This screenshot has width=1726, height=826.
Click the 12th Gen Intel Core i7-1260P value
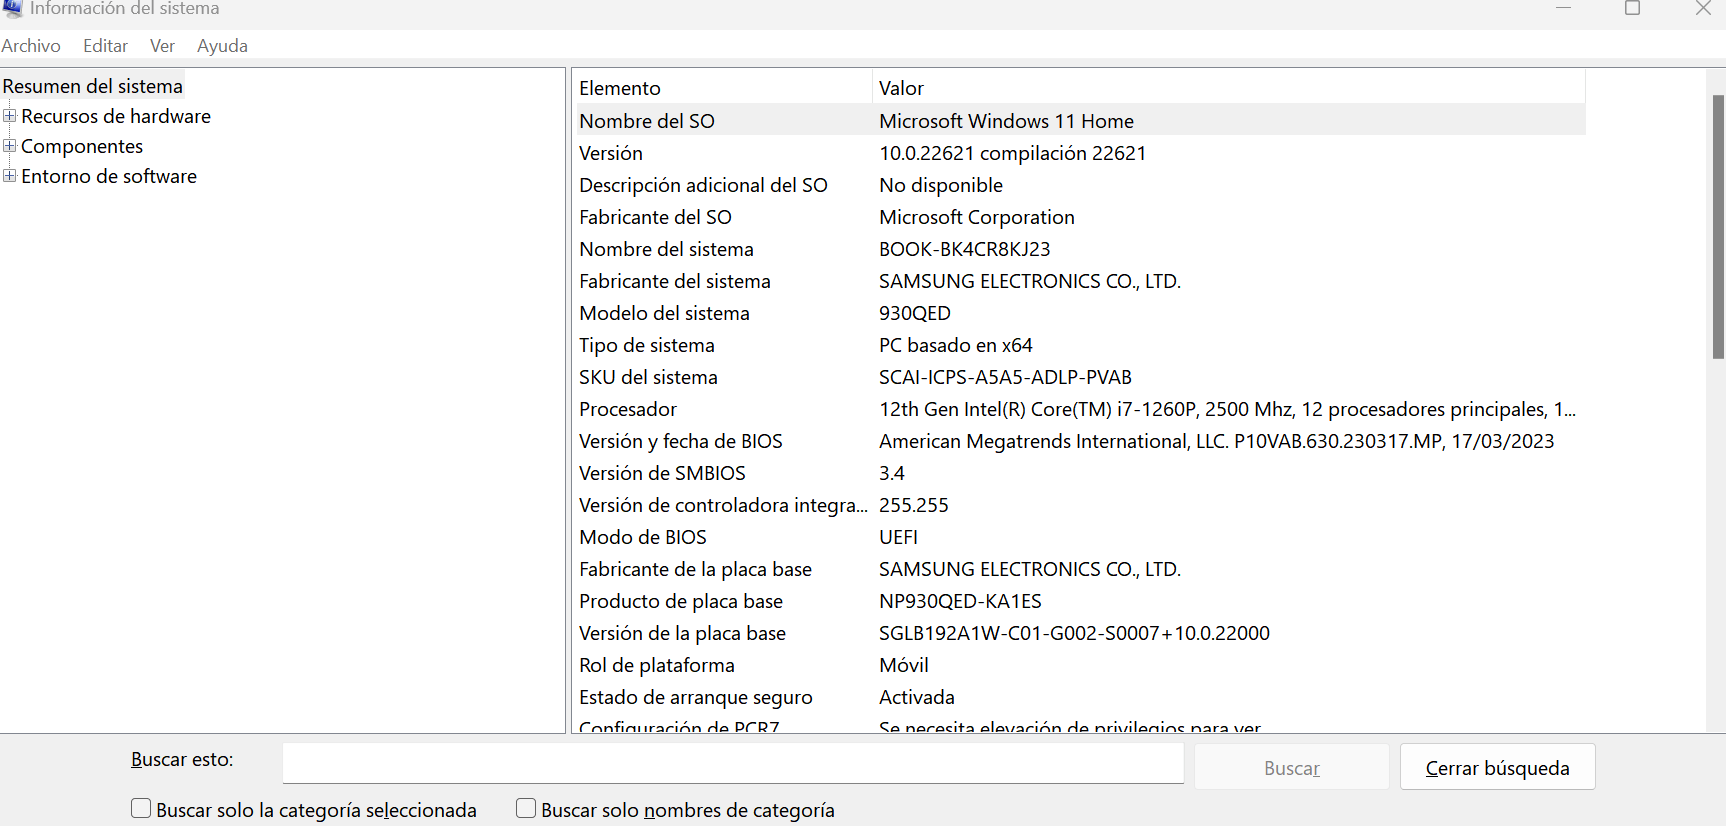1227,409
